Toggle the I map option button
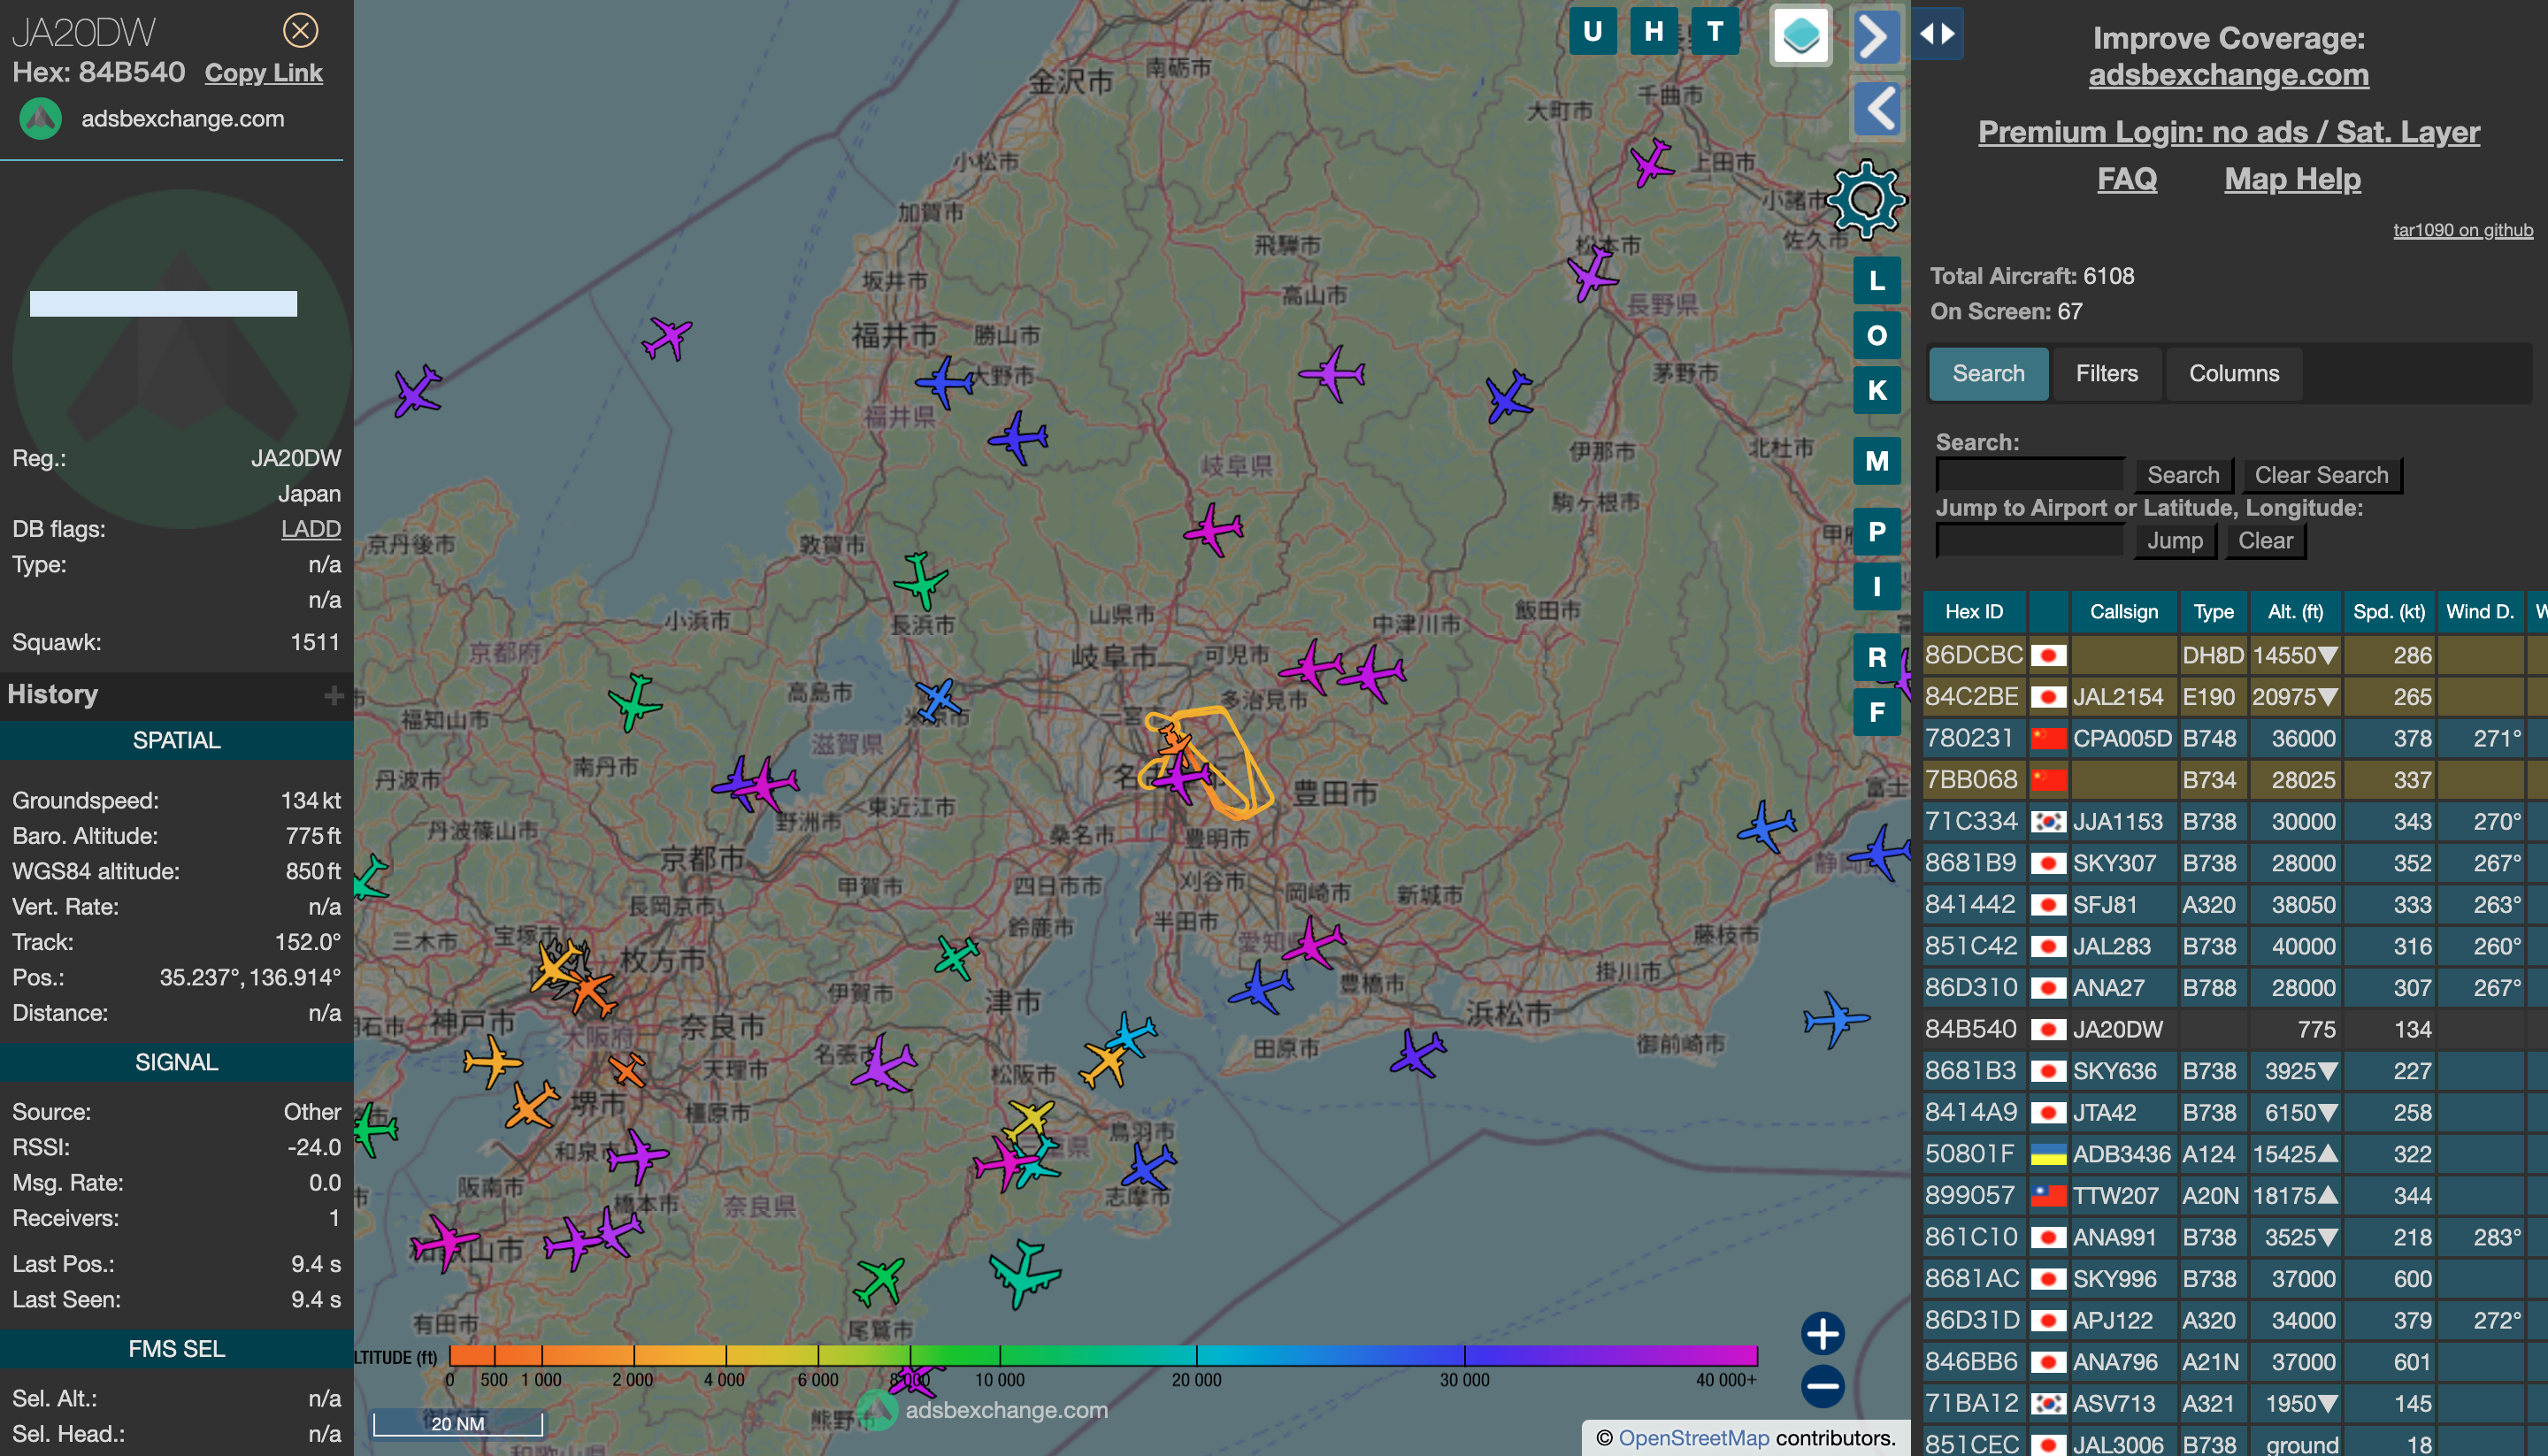 pyautogui.click(x=1877, y=587)
